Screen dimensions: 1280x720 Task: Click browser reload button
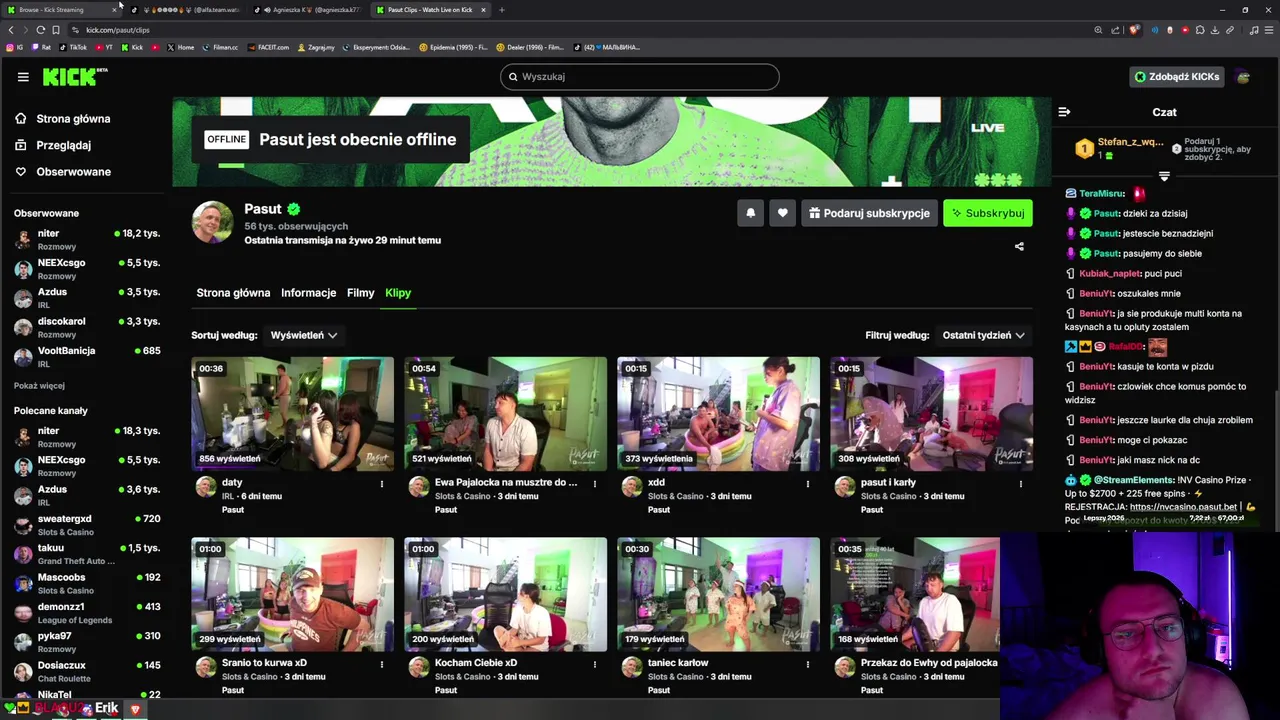[x=40, y=30]
